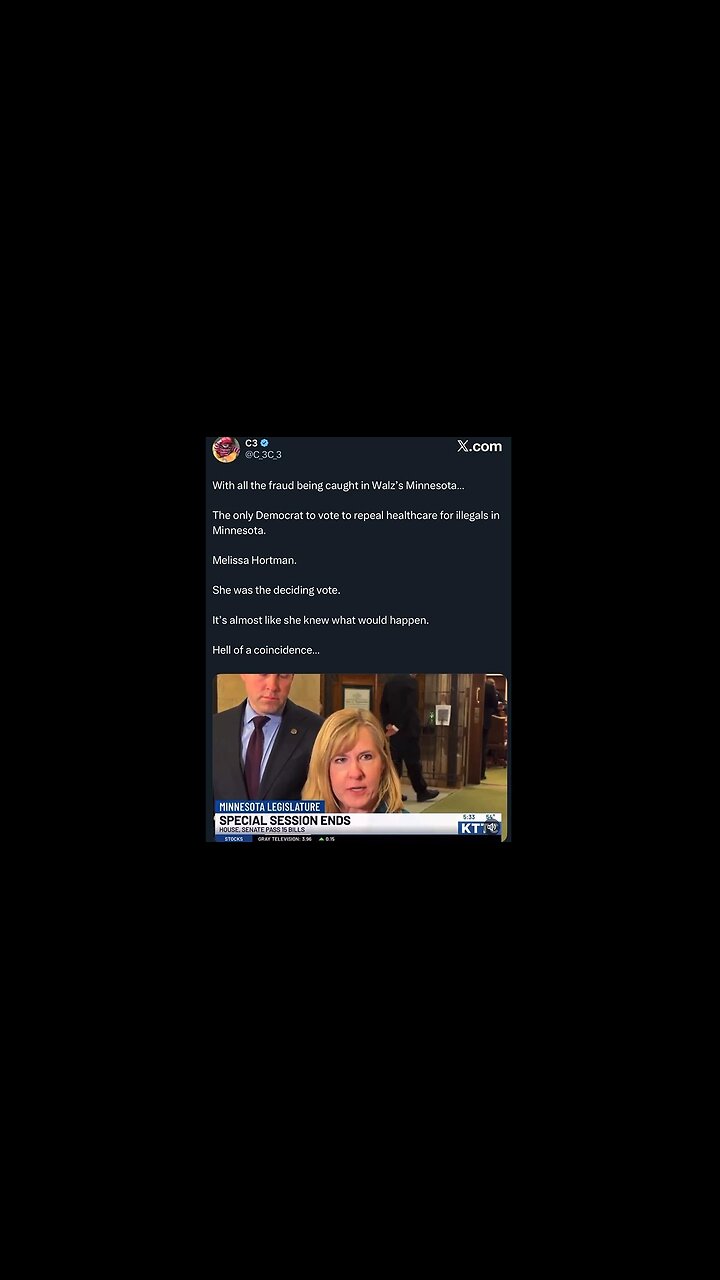Click the MINNESOTA LEGISLATURE banner label

tap(270, 807)
